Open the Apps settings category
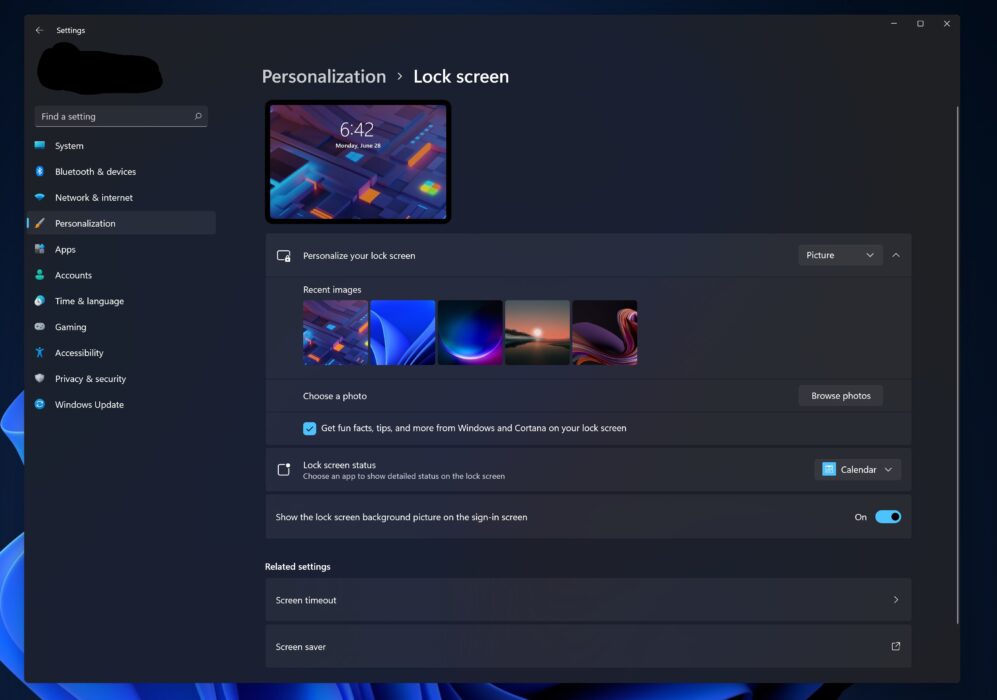The image size is (997, 700). click(x=65, y=250)
